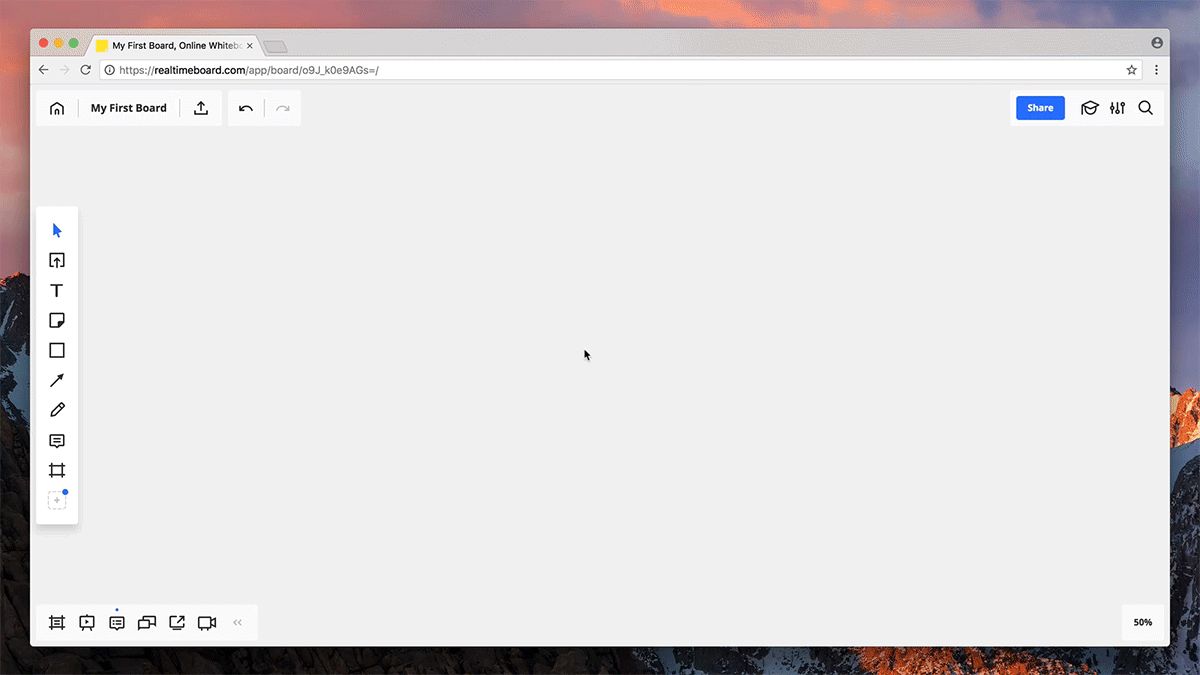
Task: Select the Sticky Note tool
Action: [57, 320]
